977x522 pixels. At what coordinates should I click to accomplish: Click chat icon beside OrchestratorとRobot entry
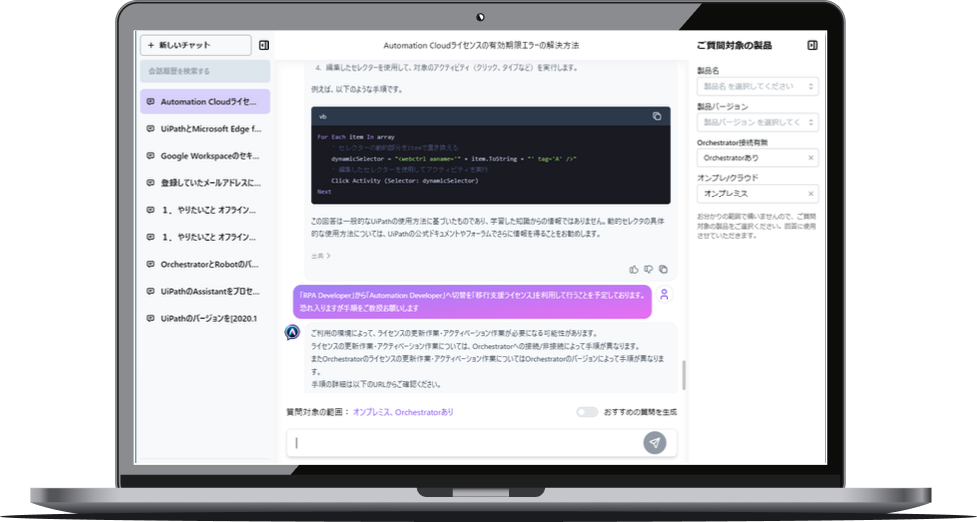(150, 264)
